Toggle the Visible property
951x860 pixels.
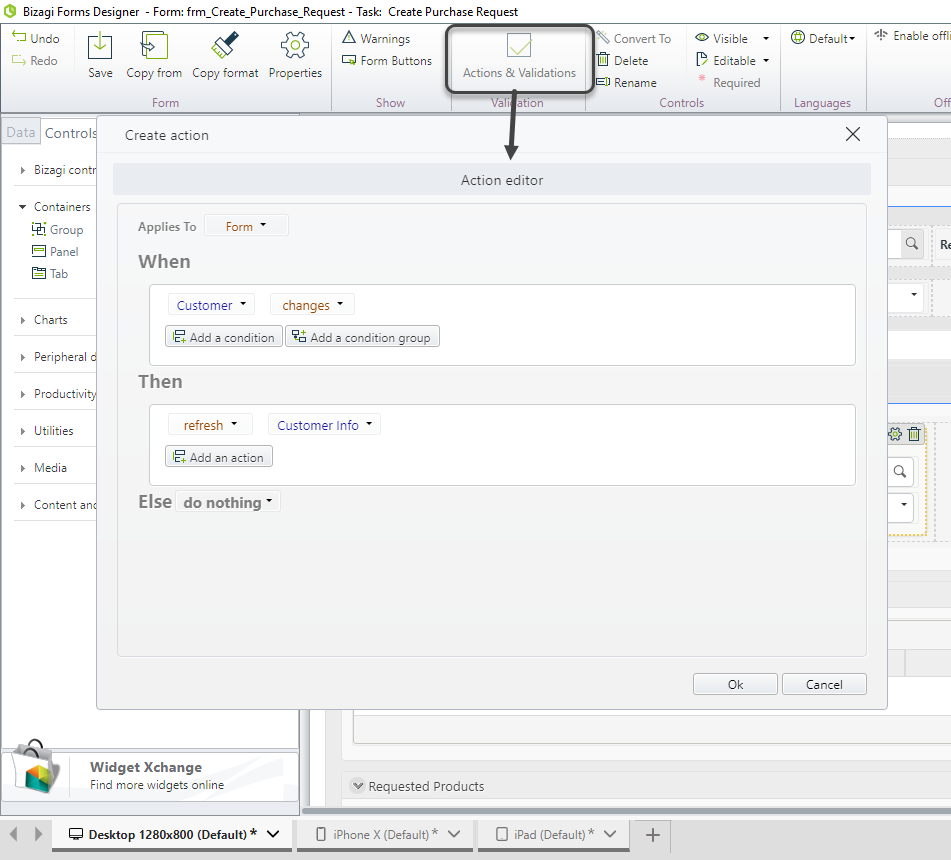(722, 38)
